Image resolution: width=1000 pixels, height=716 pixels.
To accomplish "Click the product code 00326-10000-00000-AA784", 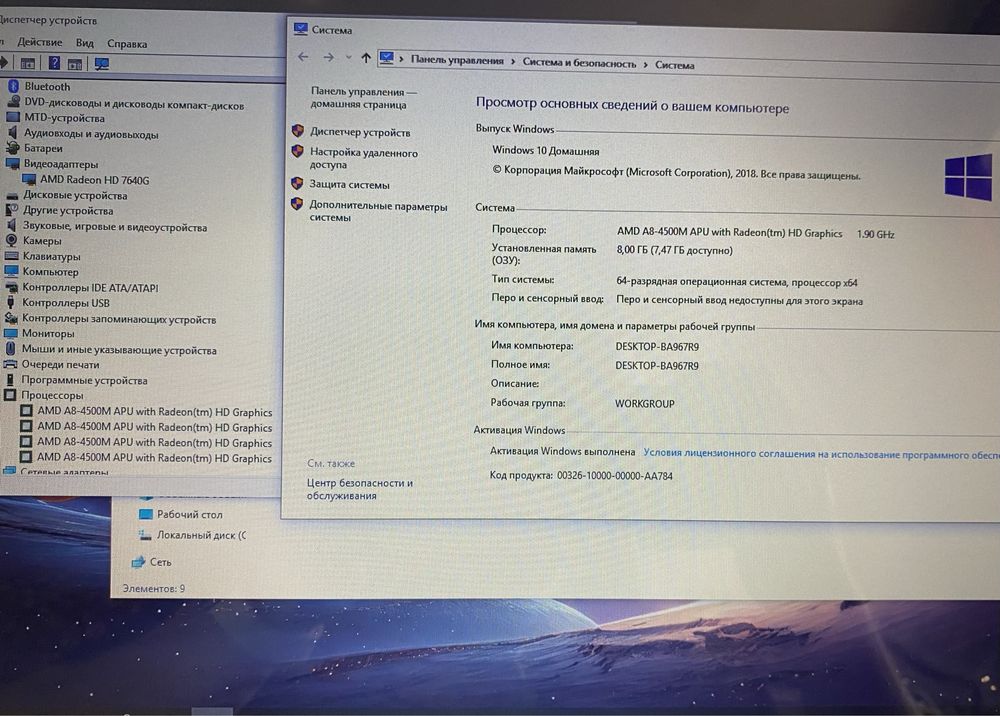I will click(x=615, y=476).
